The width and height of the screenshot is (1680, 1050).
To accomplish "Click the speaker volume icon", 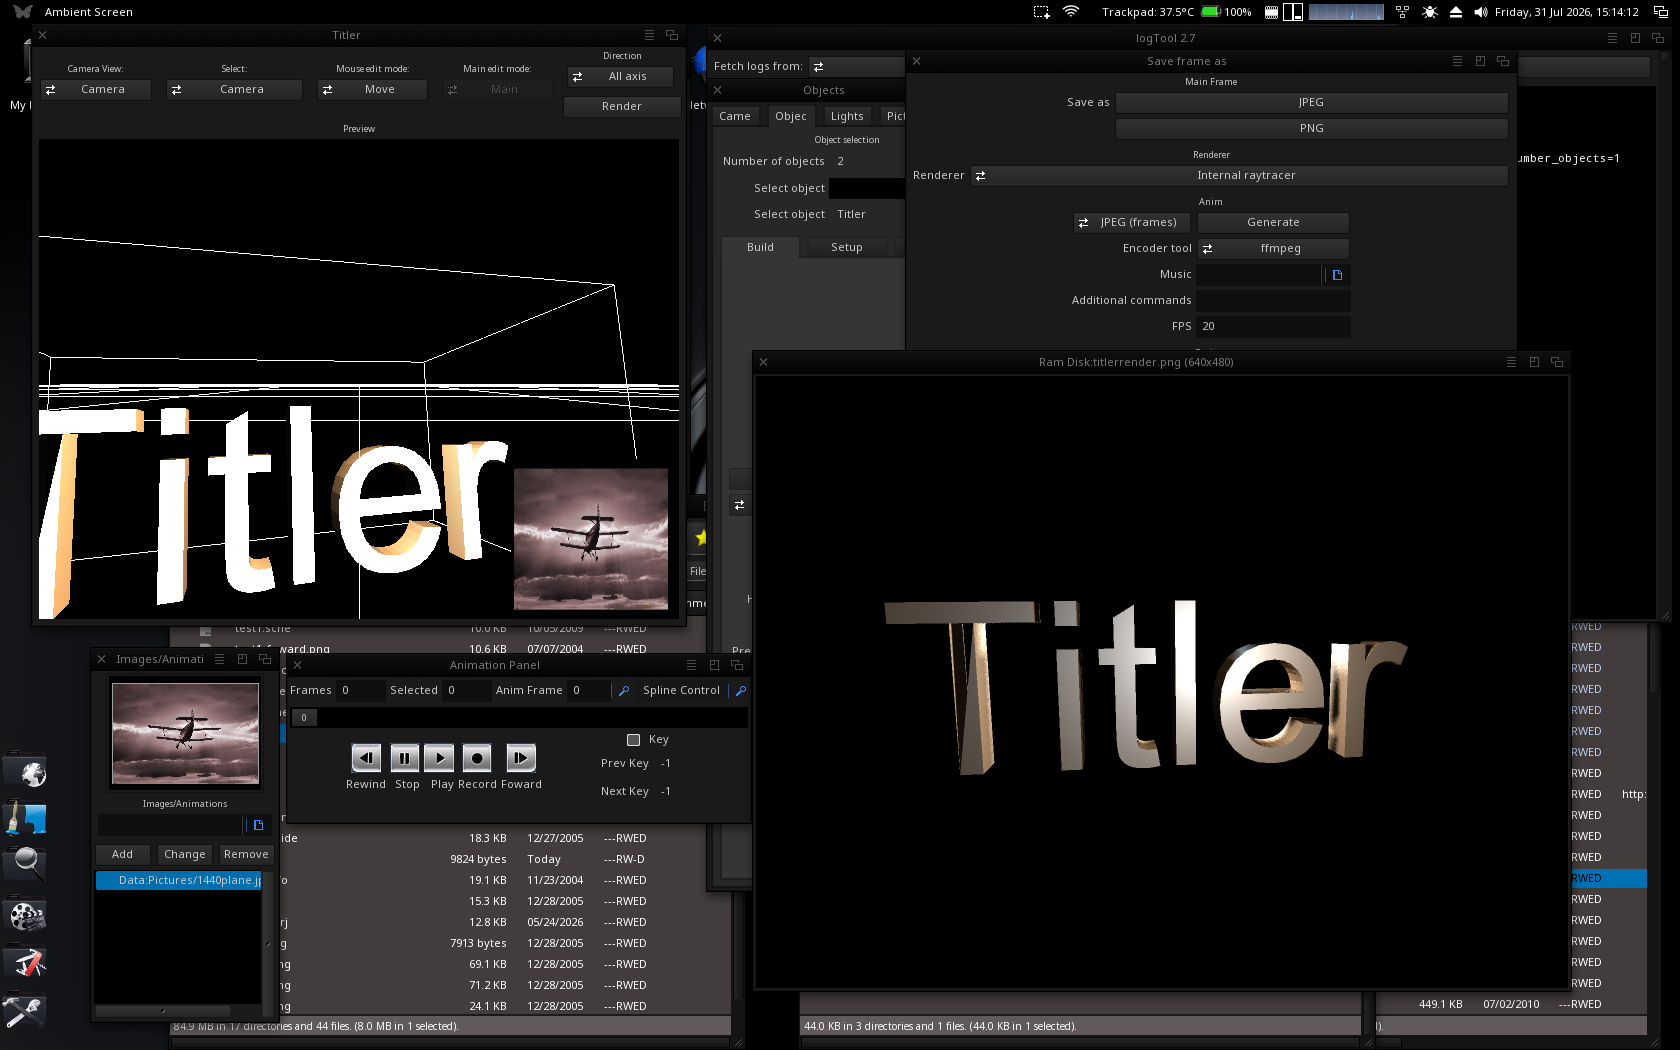I will (1481, 12).
